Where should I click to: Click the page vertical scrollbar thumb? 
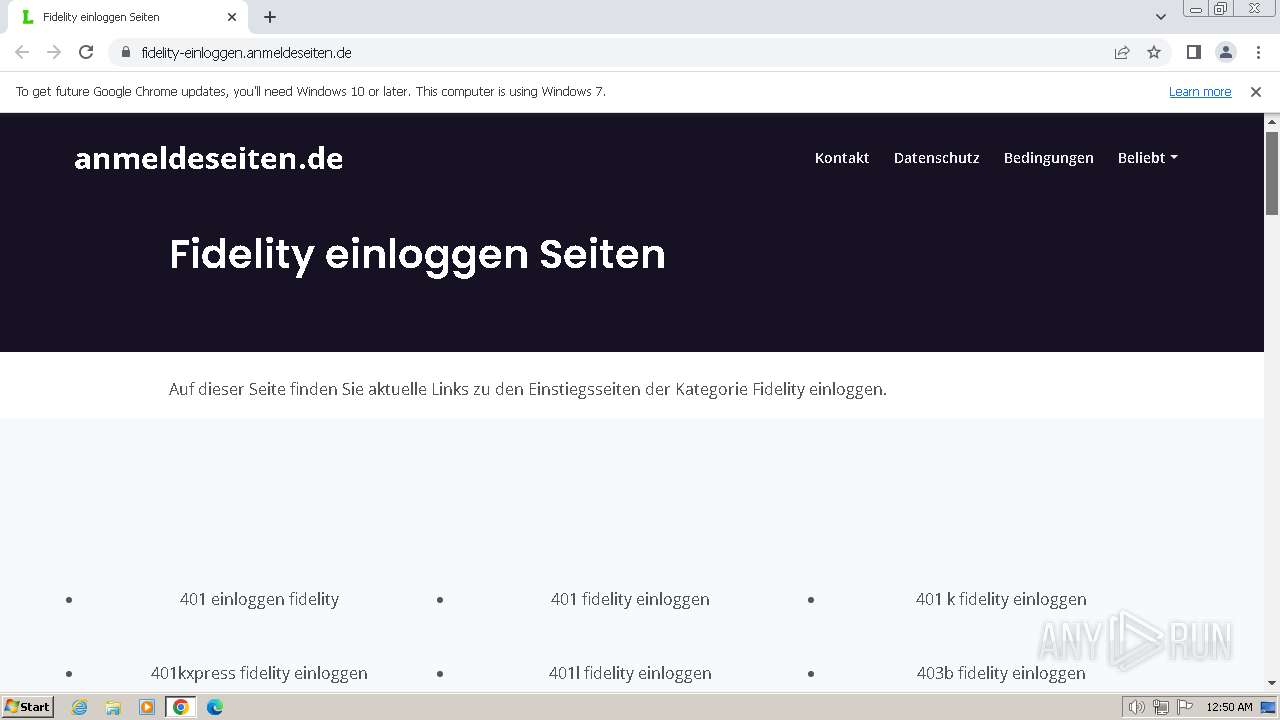1272,173
